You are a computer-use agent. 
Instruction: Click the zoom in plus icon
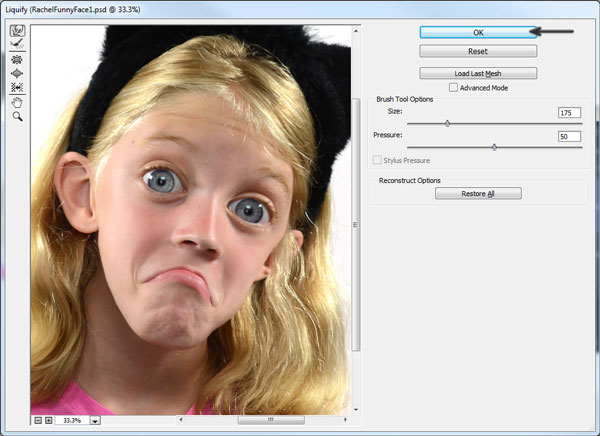[49, 420]
